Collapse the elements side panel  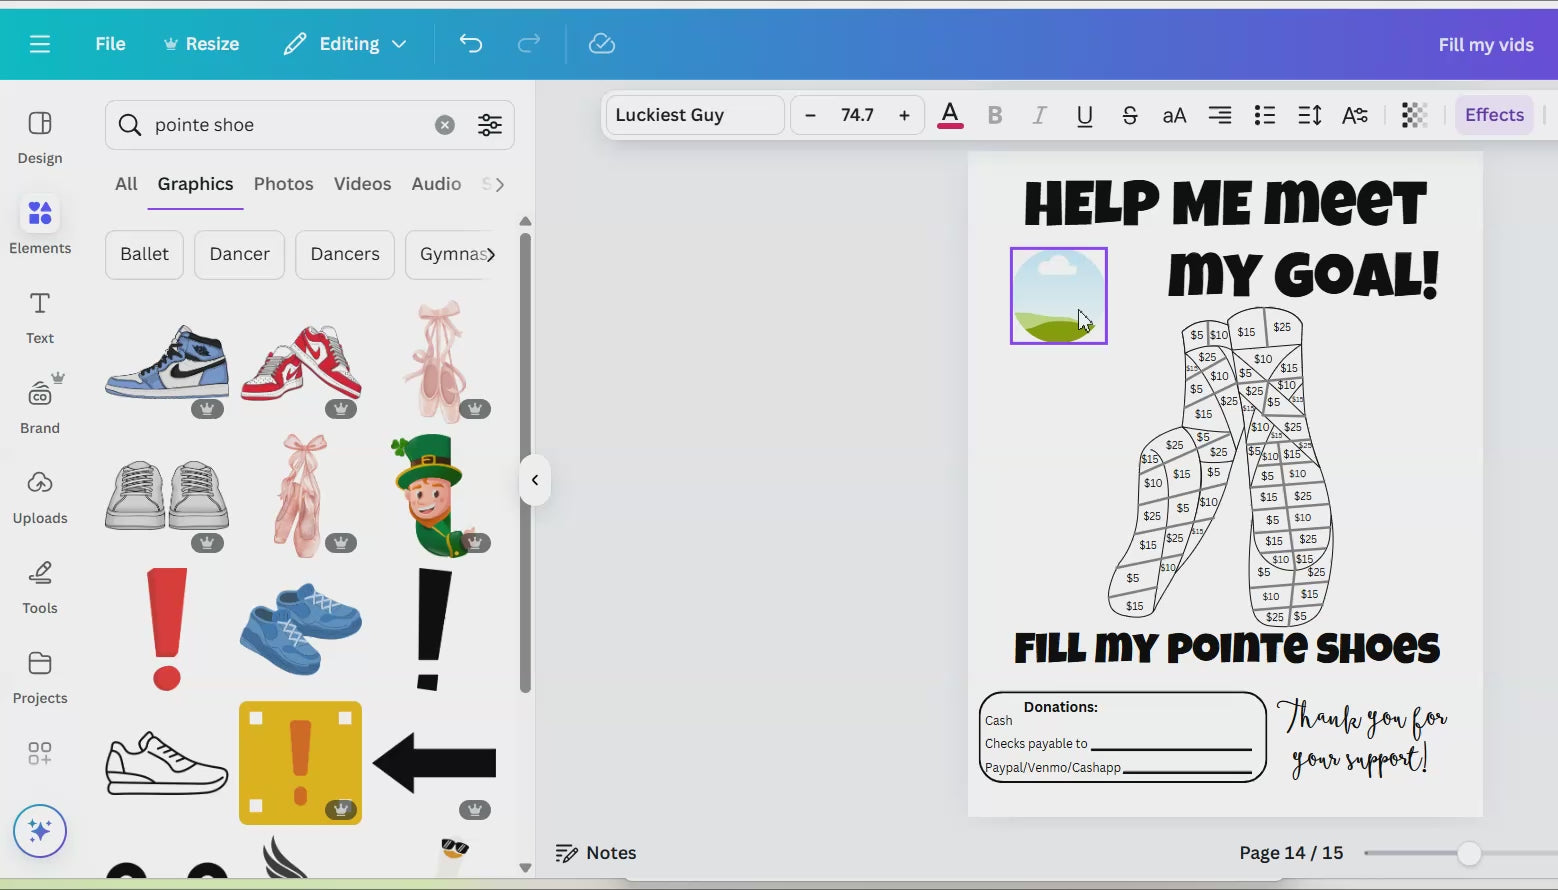click(x=535, y=480)
